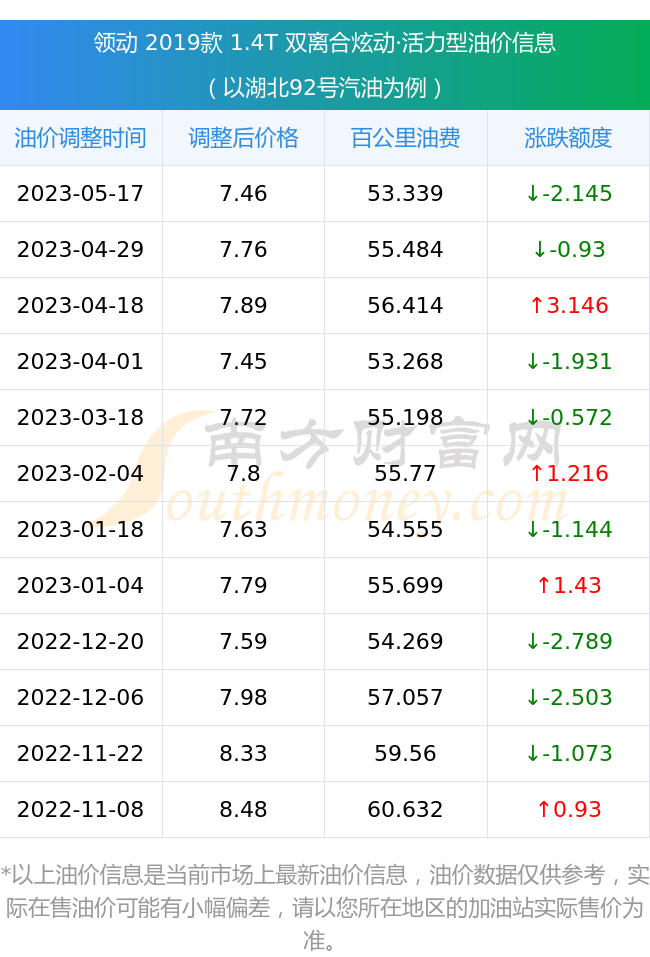Click fuel cost value 57.057
The width and height of the screenshot is (650, 957).
(405, 698)
